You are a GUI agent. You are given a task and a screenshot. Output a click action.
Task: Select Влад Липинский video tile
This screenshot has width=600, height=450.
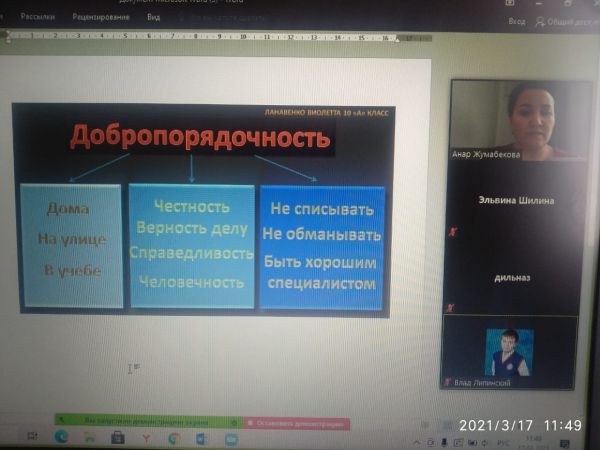pos(509,353)
